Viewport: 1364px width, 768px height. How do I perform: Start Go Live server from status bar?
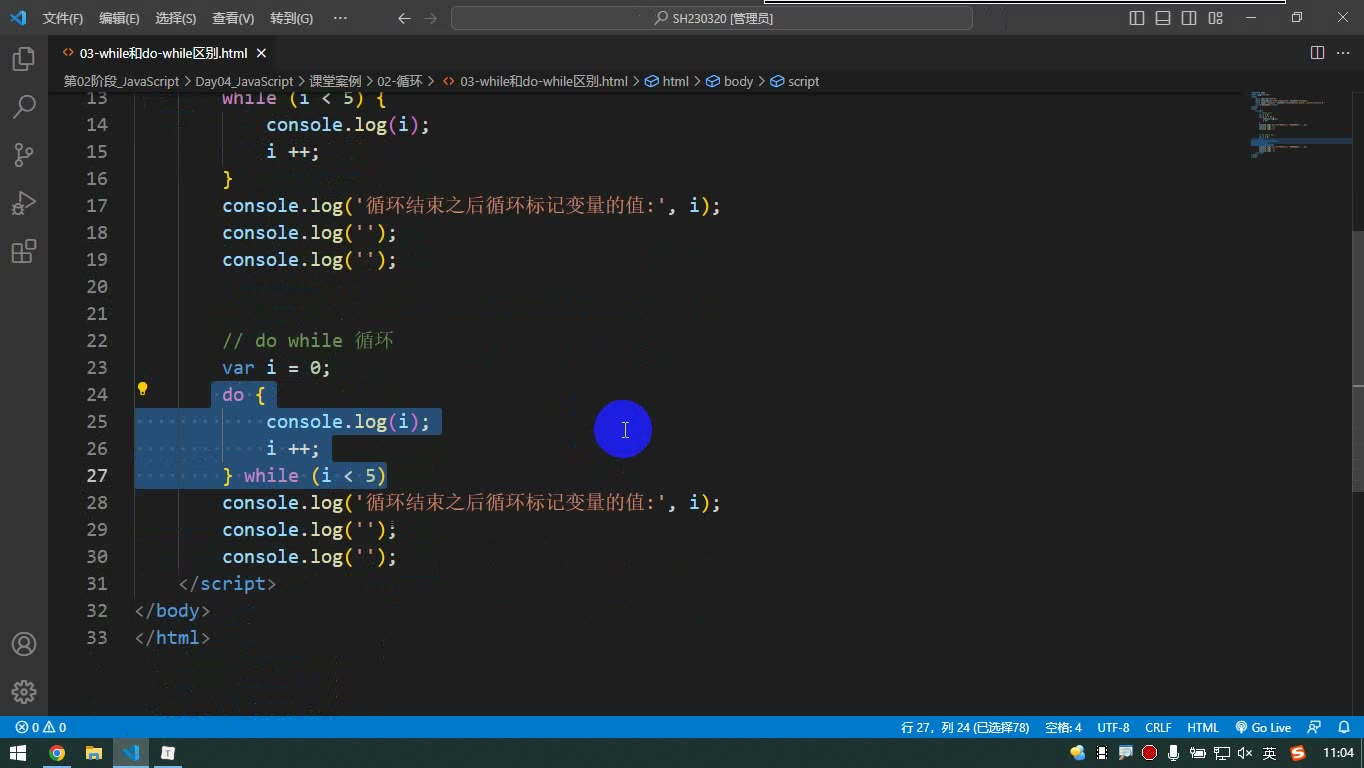click(x=1263, y=727)
